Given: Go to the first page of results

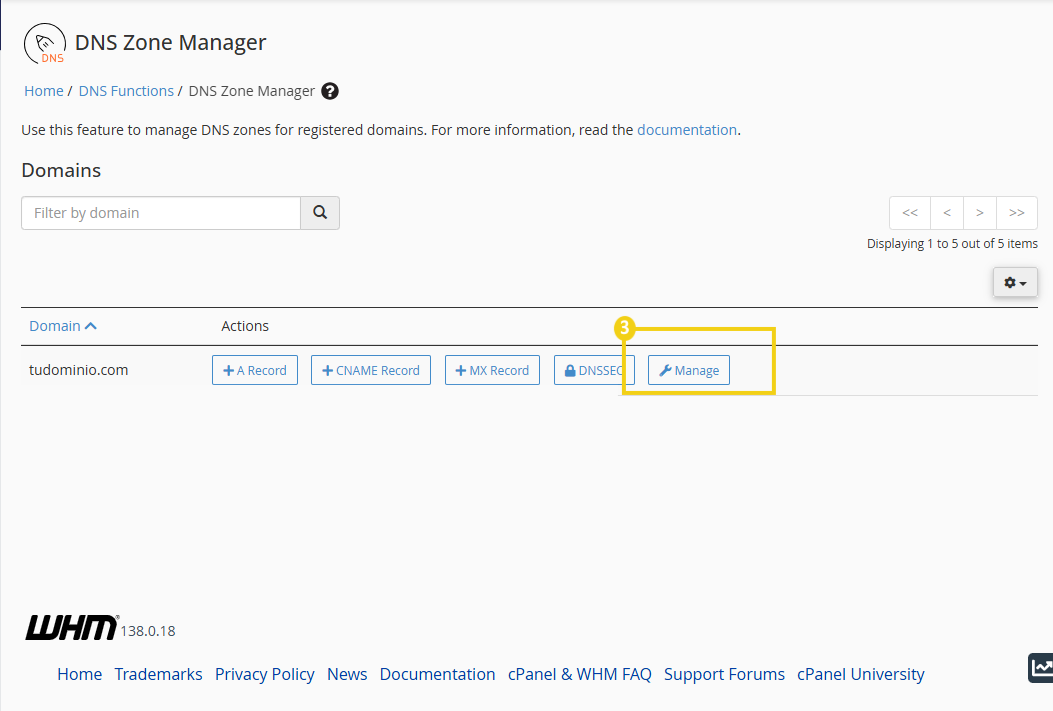Looking at the screenshot, I should click(x=910, y=213).
